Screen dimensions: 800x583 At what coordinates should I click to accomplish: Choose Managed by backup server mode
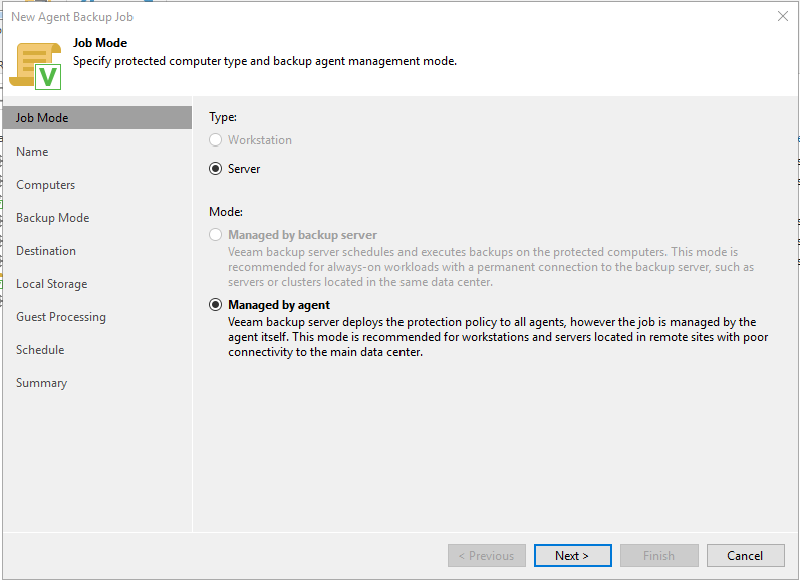click(x=215, y=235)
